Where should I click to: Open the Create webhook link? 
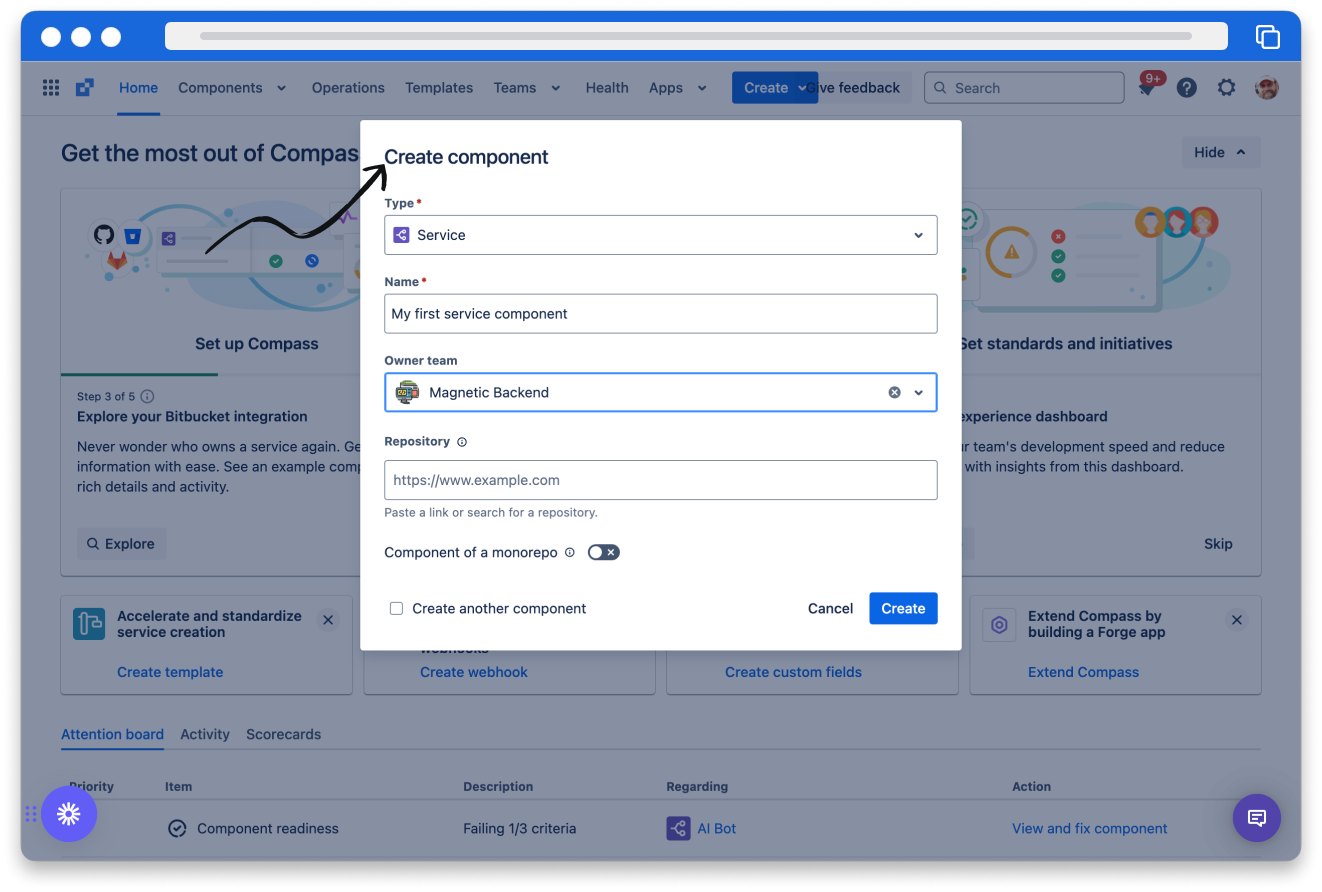tap(474, 672)
